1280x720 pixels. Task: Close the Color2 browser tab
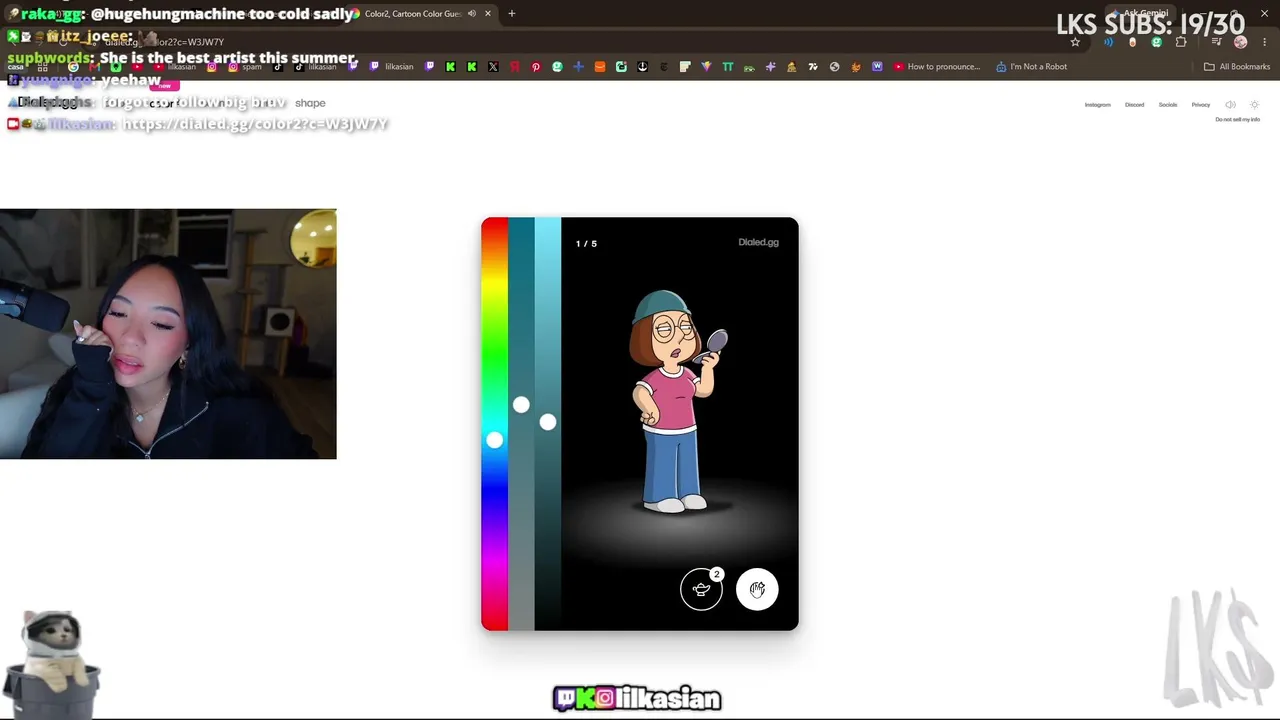pos(488,14)
